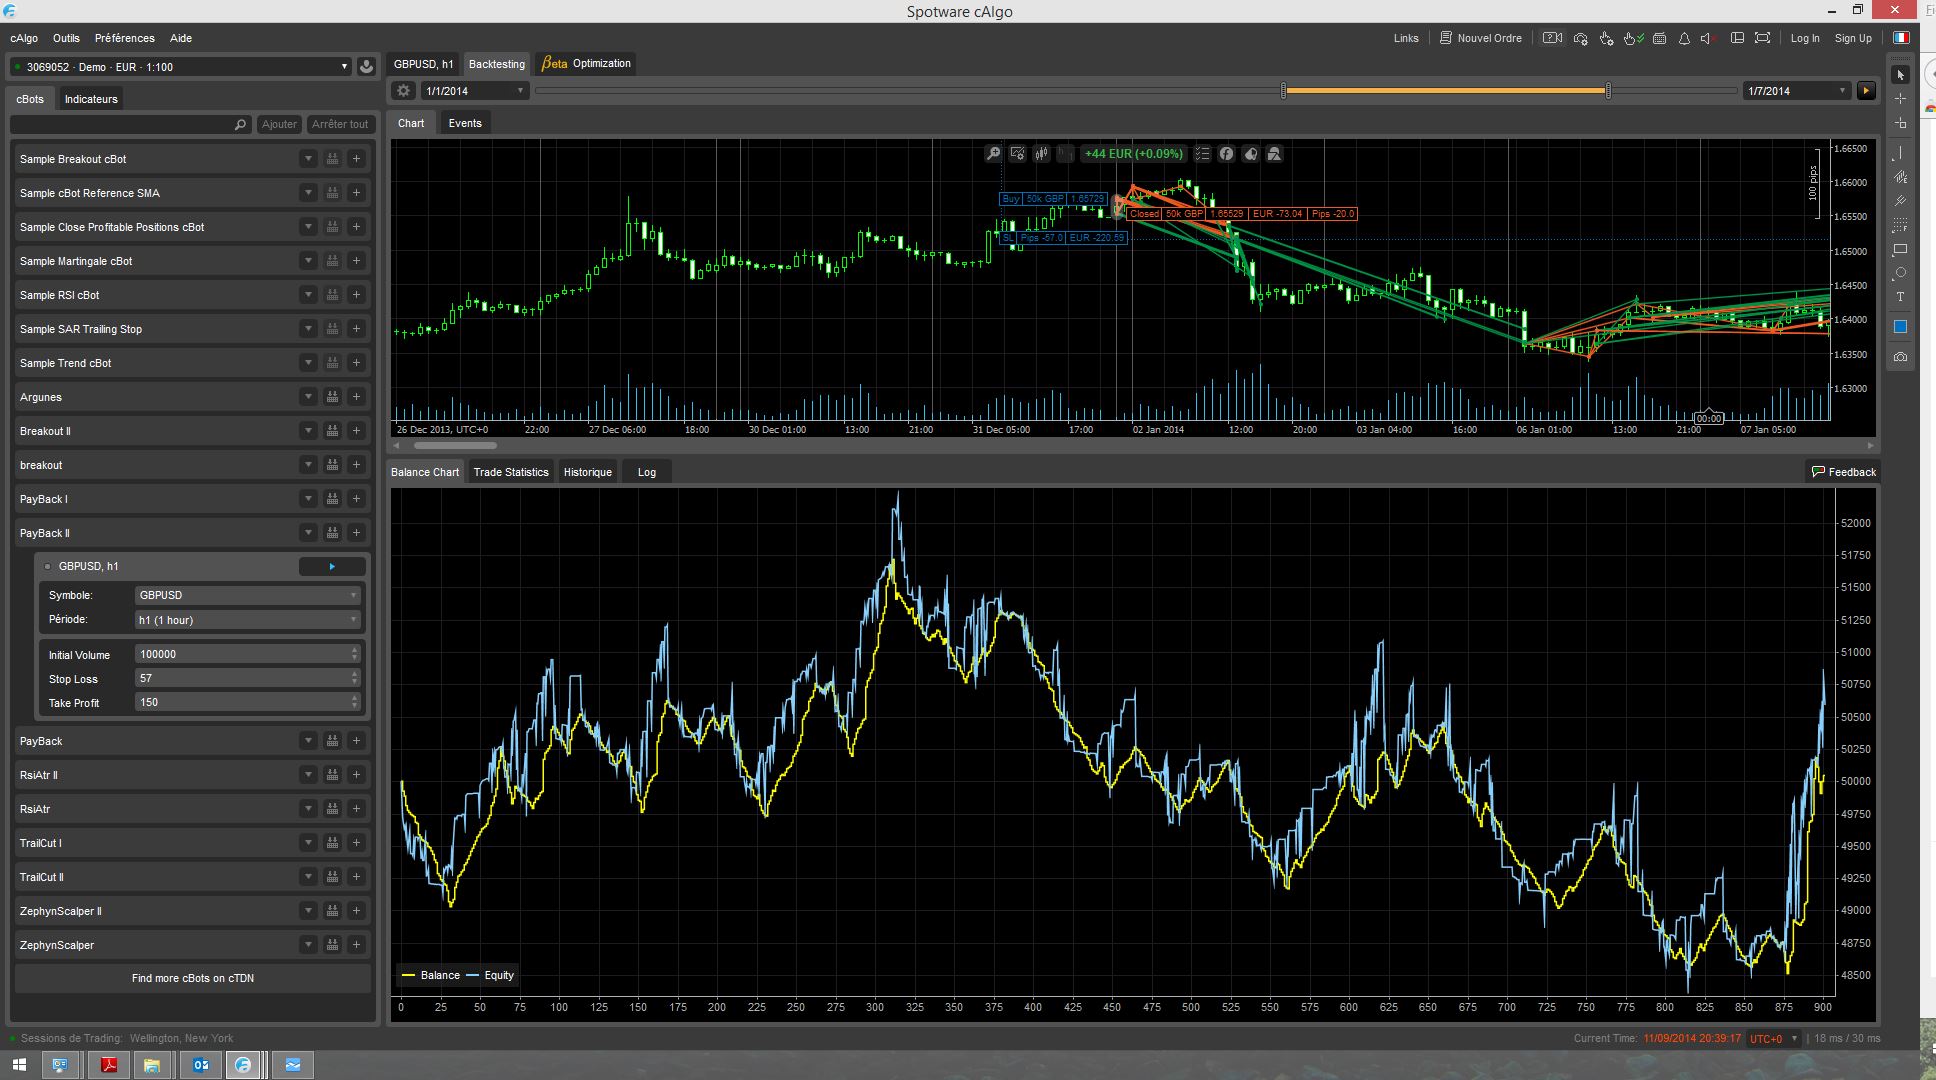Select the ellipse drawing tool
Viewport: 1936px width, 1080px height.
(1900, 273)
